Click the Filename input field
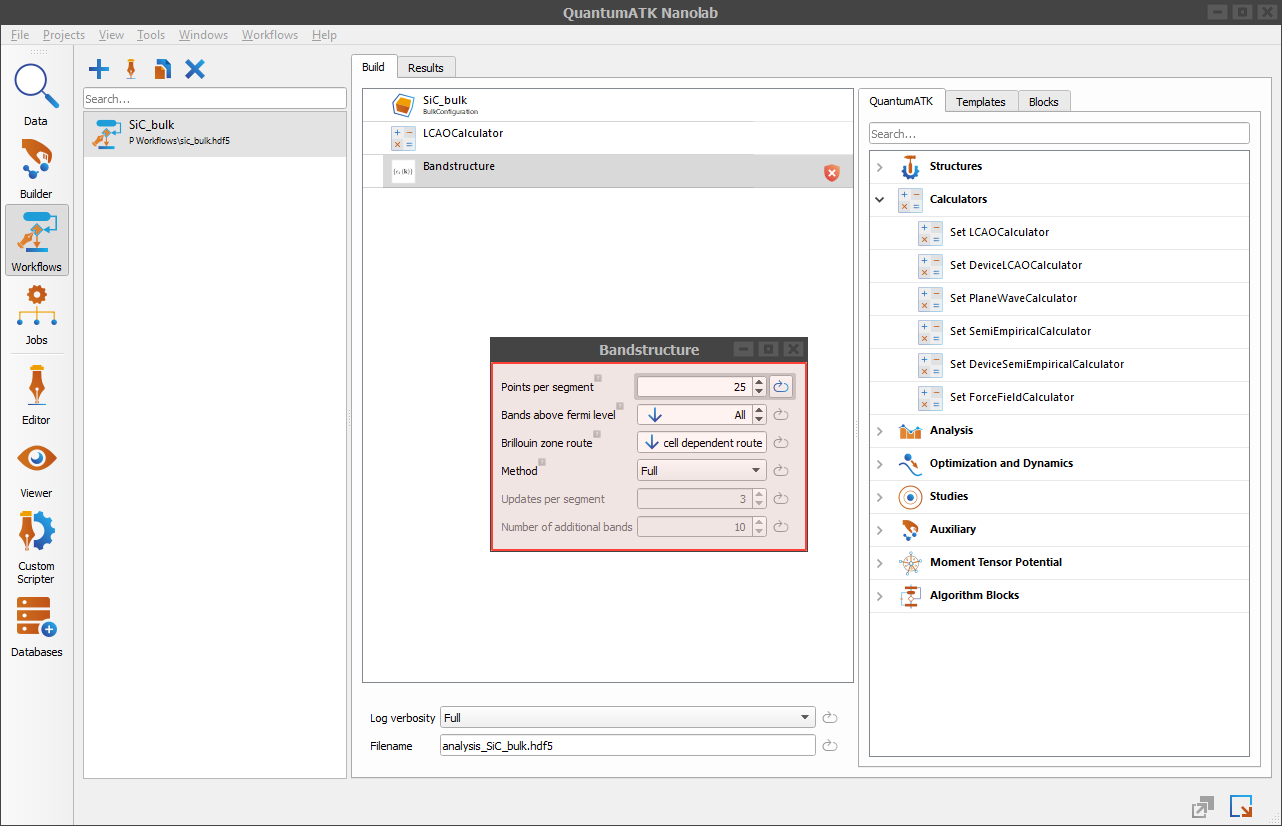Image resolution: width=1282 pixels, height=826 pixels. pos(628,746)
